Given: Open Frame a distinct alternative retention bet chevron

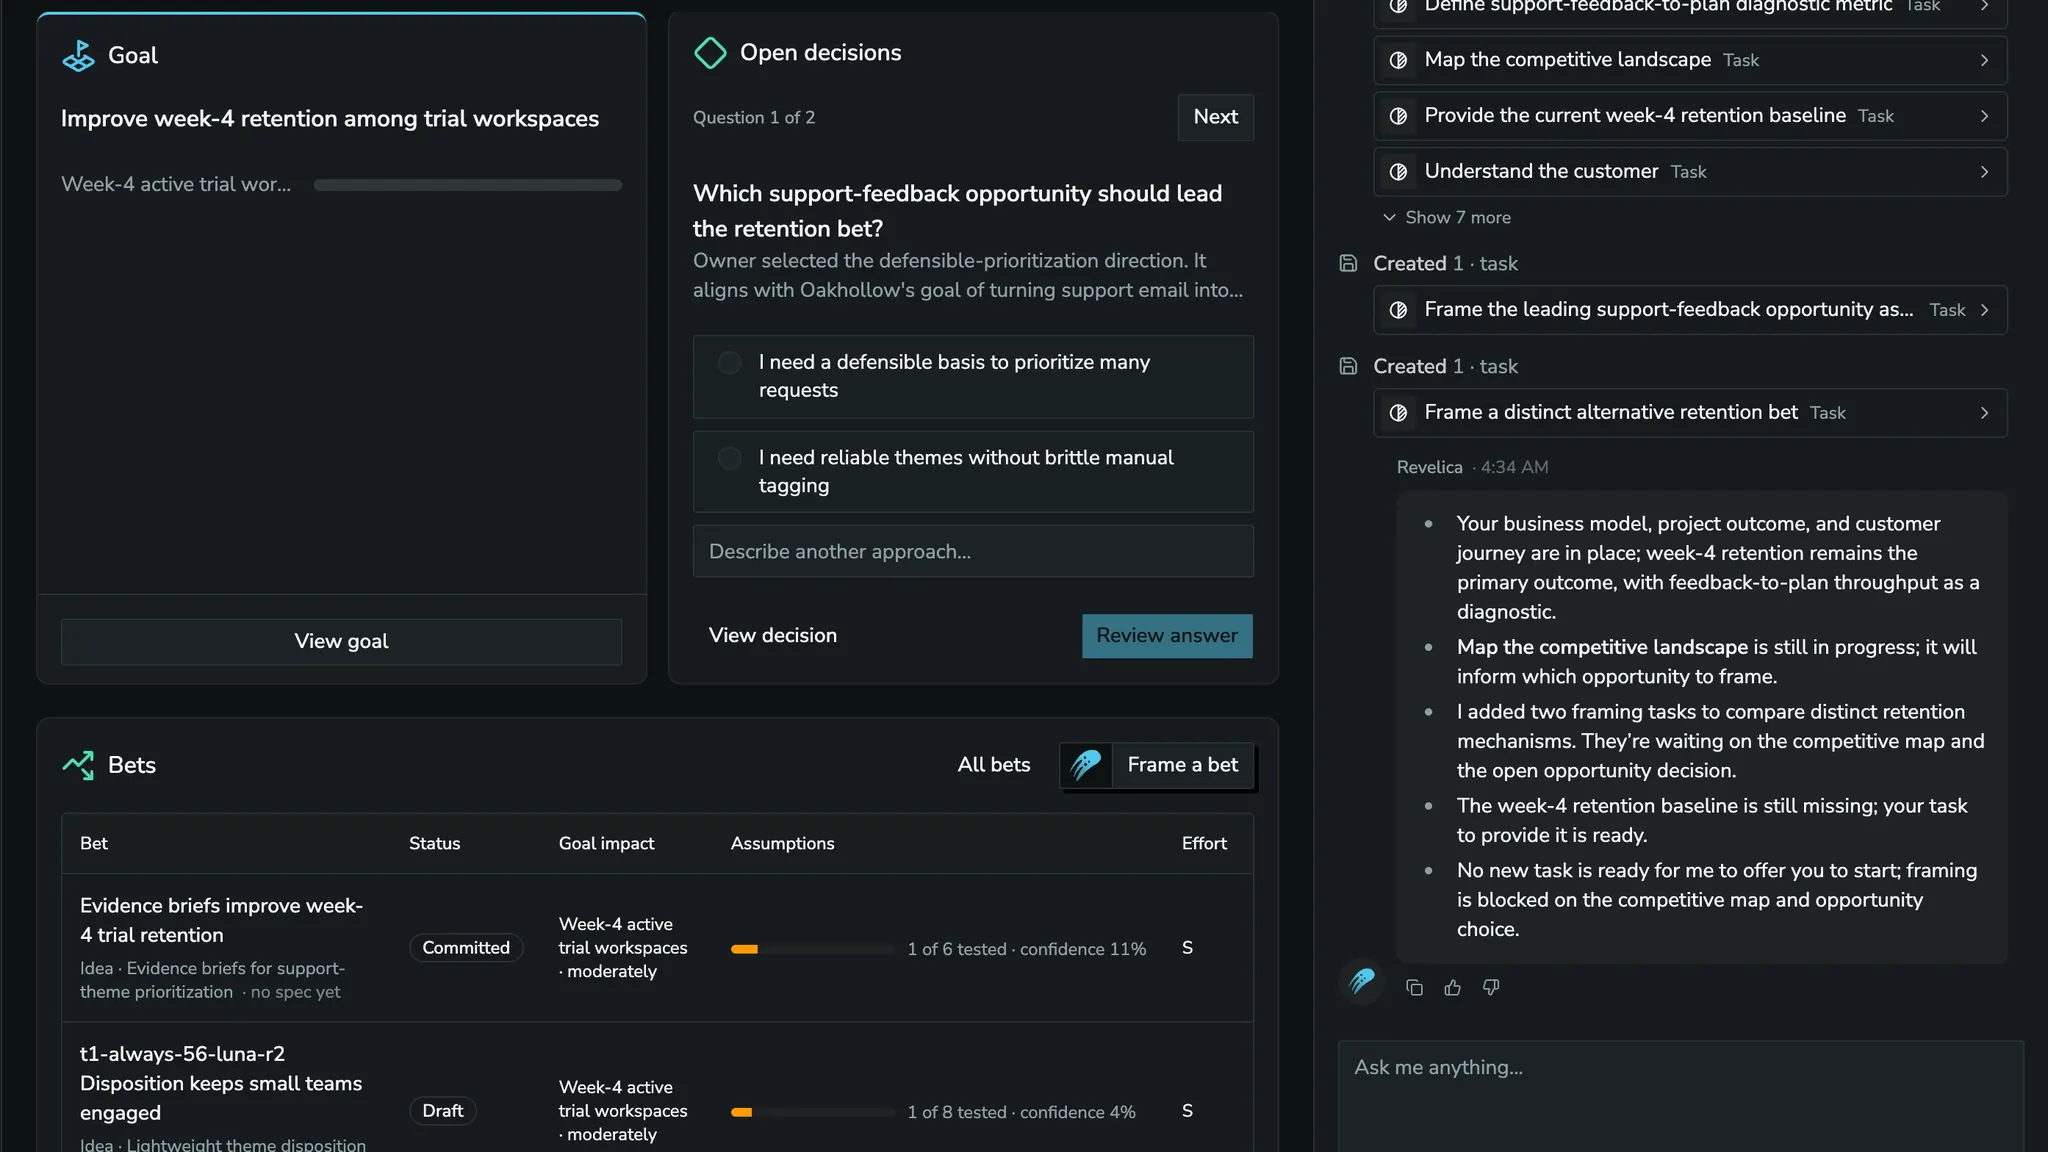Looking at the screenshot, I should click(1984, 413).
